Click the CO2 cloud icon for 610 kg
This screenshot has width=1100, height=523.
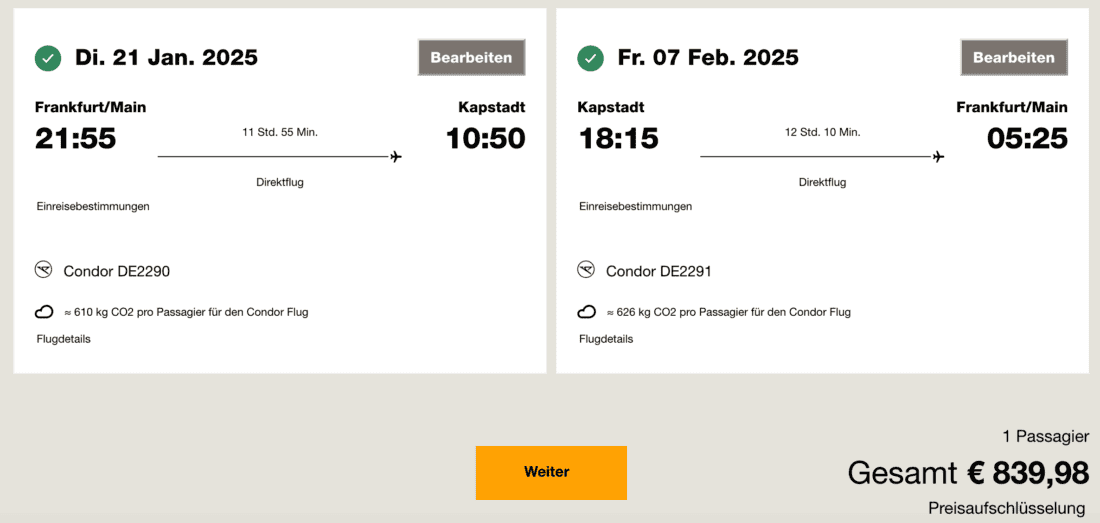44,312
